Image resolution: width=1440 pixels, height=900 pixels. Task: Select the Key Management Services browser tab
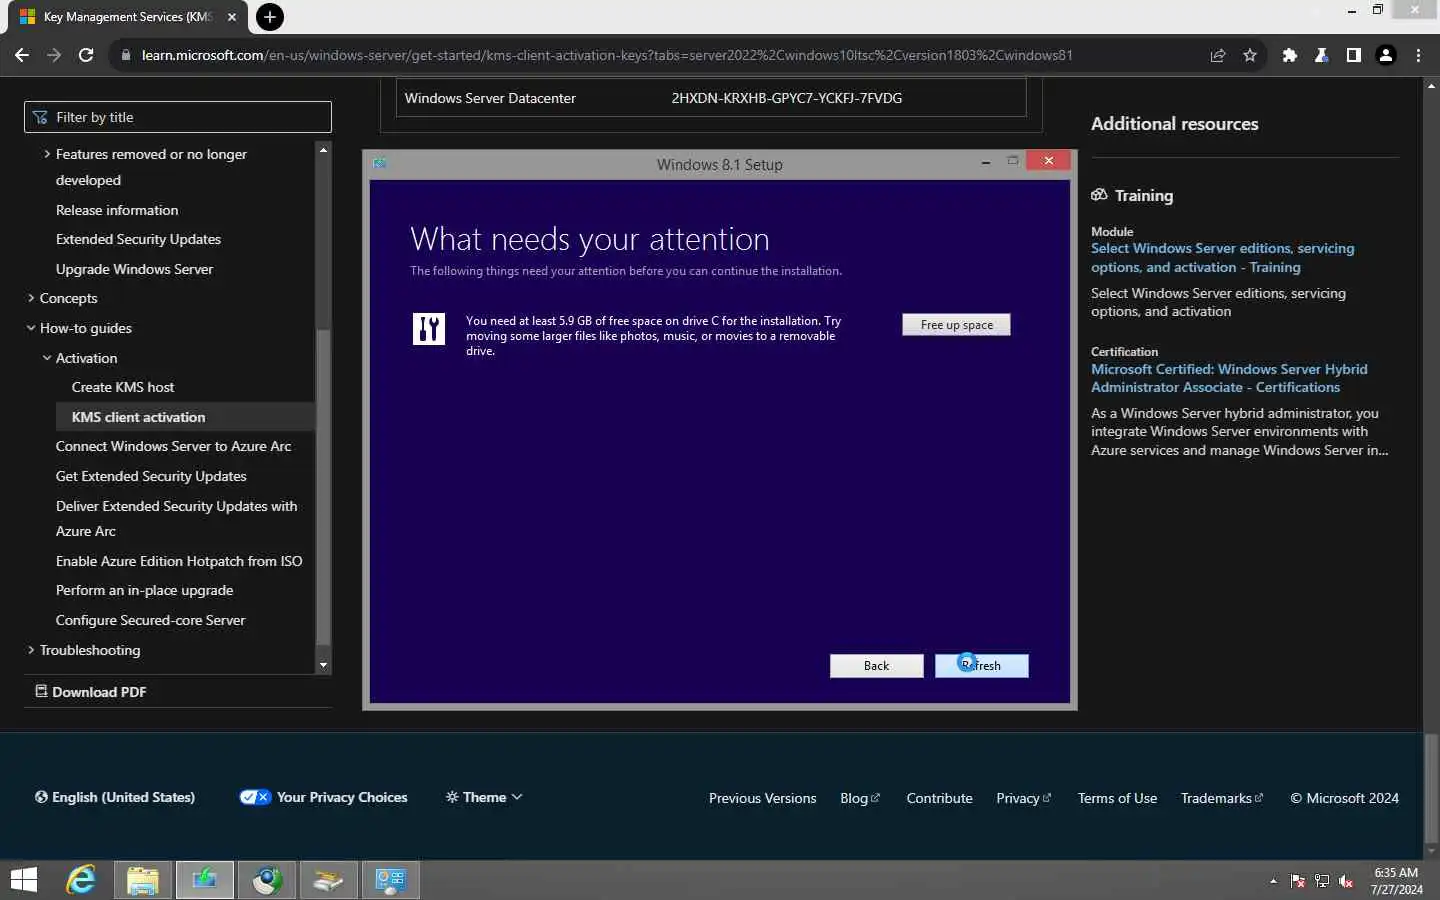[128, 17]
